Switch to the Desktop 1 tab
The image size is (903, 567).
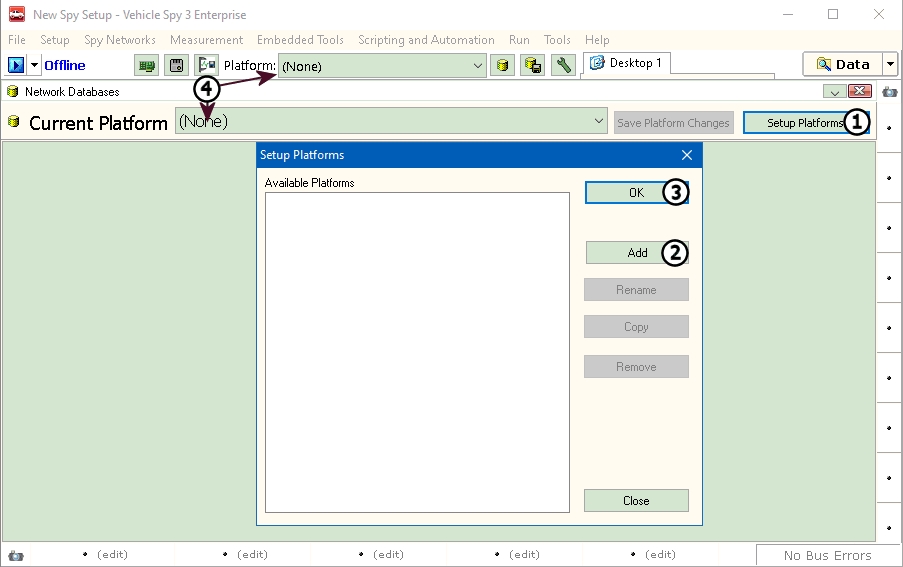(627, 63)
